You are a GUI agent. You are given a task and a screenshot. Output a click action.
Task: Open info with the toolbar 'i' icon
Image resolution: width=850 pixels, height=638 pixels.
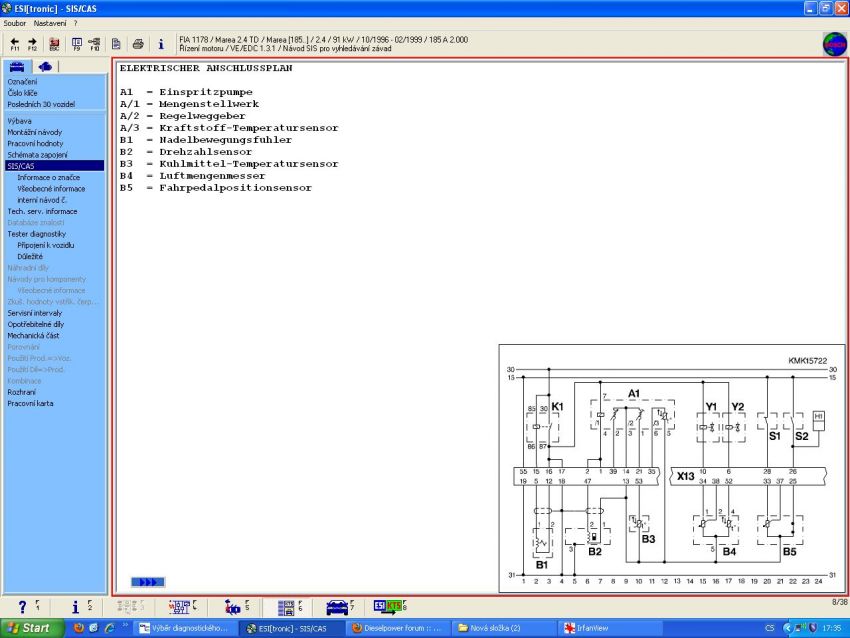[x=161, y=44]
